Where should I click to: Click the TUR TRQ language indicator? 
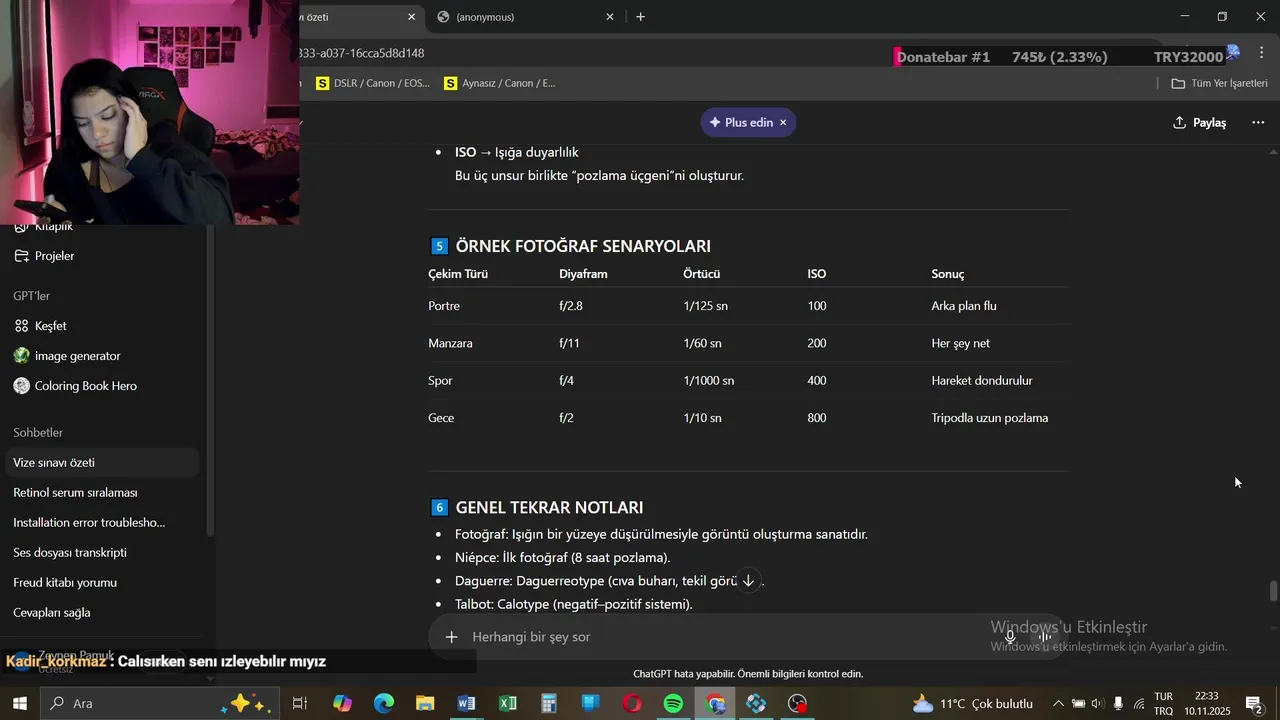point(1164,704)
